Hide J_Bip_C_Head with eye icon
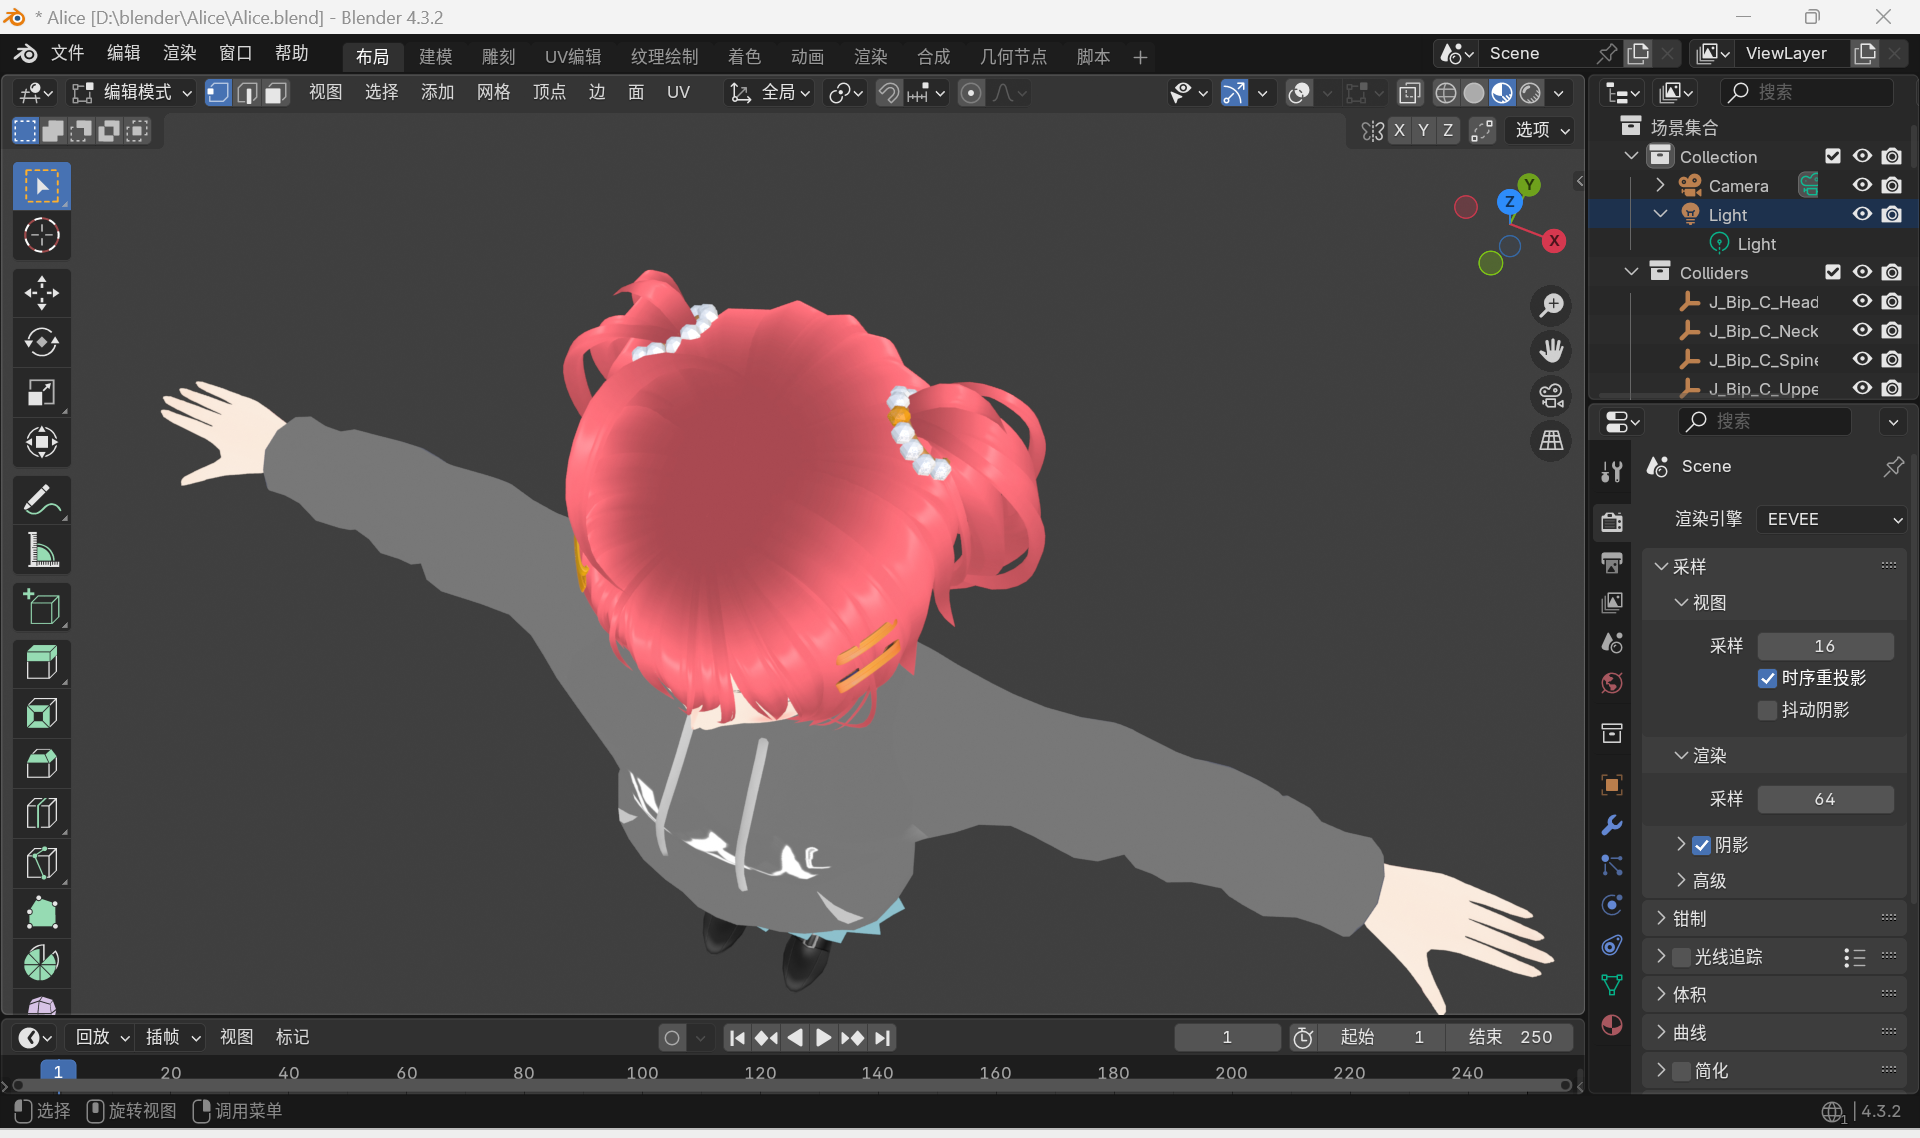Screen dimensions: 1920x1138 (x=1861, y=301)
